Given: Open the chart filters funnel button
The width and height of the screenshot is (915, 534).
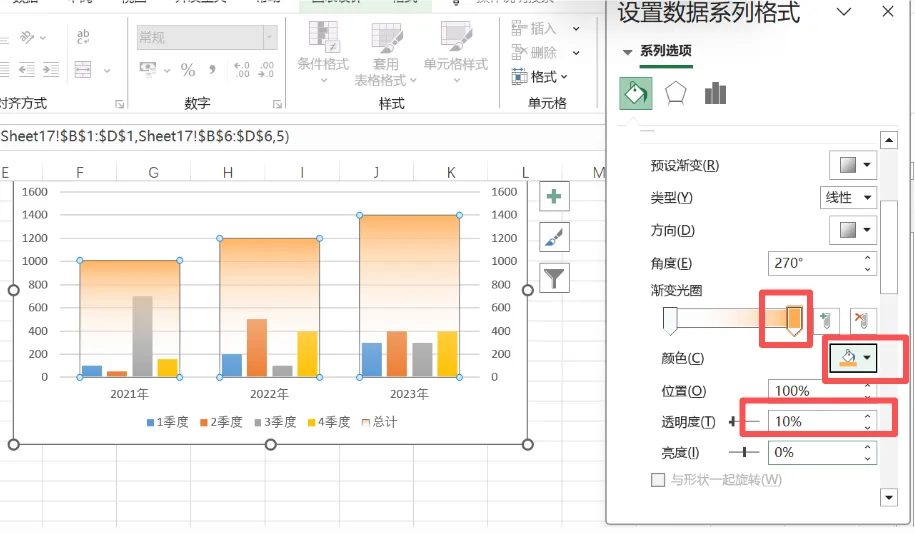Looking at the screenshot, I should coord(554,278).
